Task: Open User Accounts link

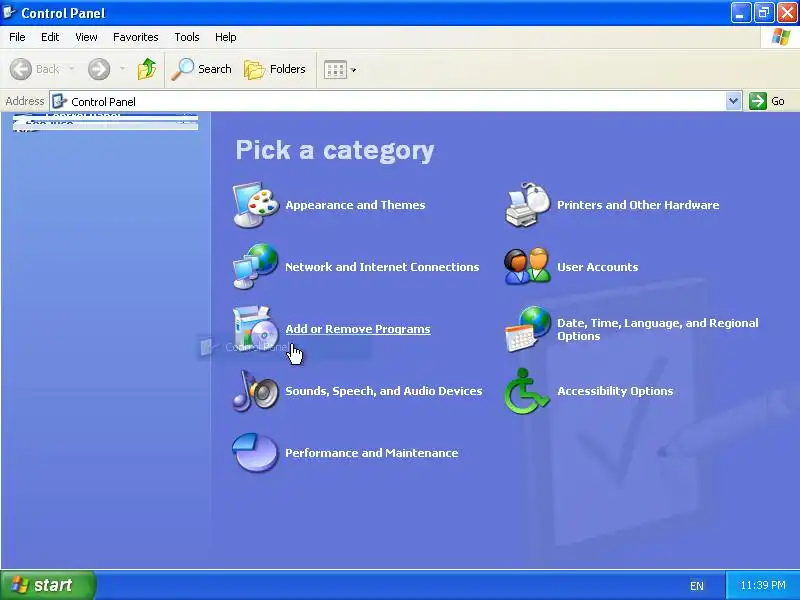Action: pos(597,267)
